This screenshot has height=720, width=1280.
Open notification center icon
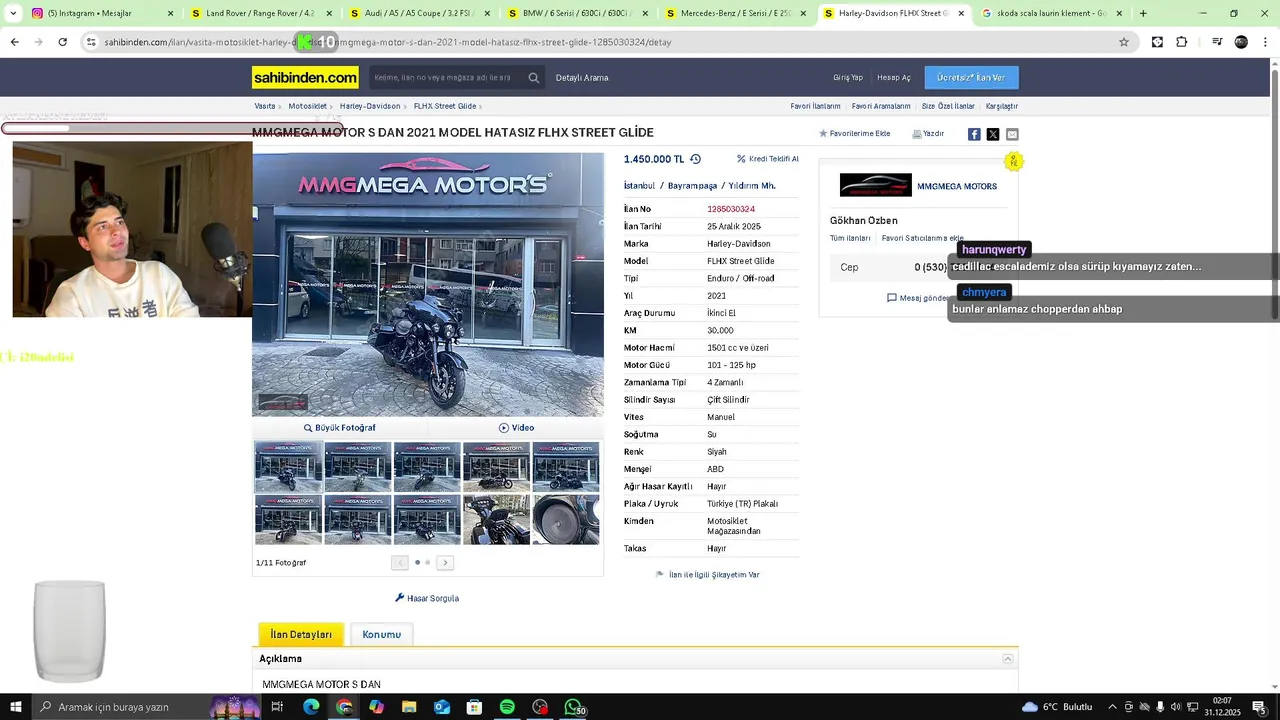pyautogui.click(x=1259, y=707)
